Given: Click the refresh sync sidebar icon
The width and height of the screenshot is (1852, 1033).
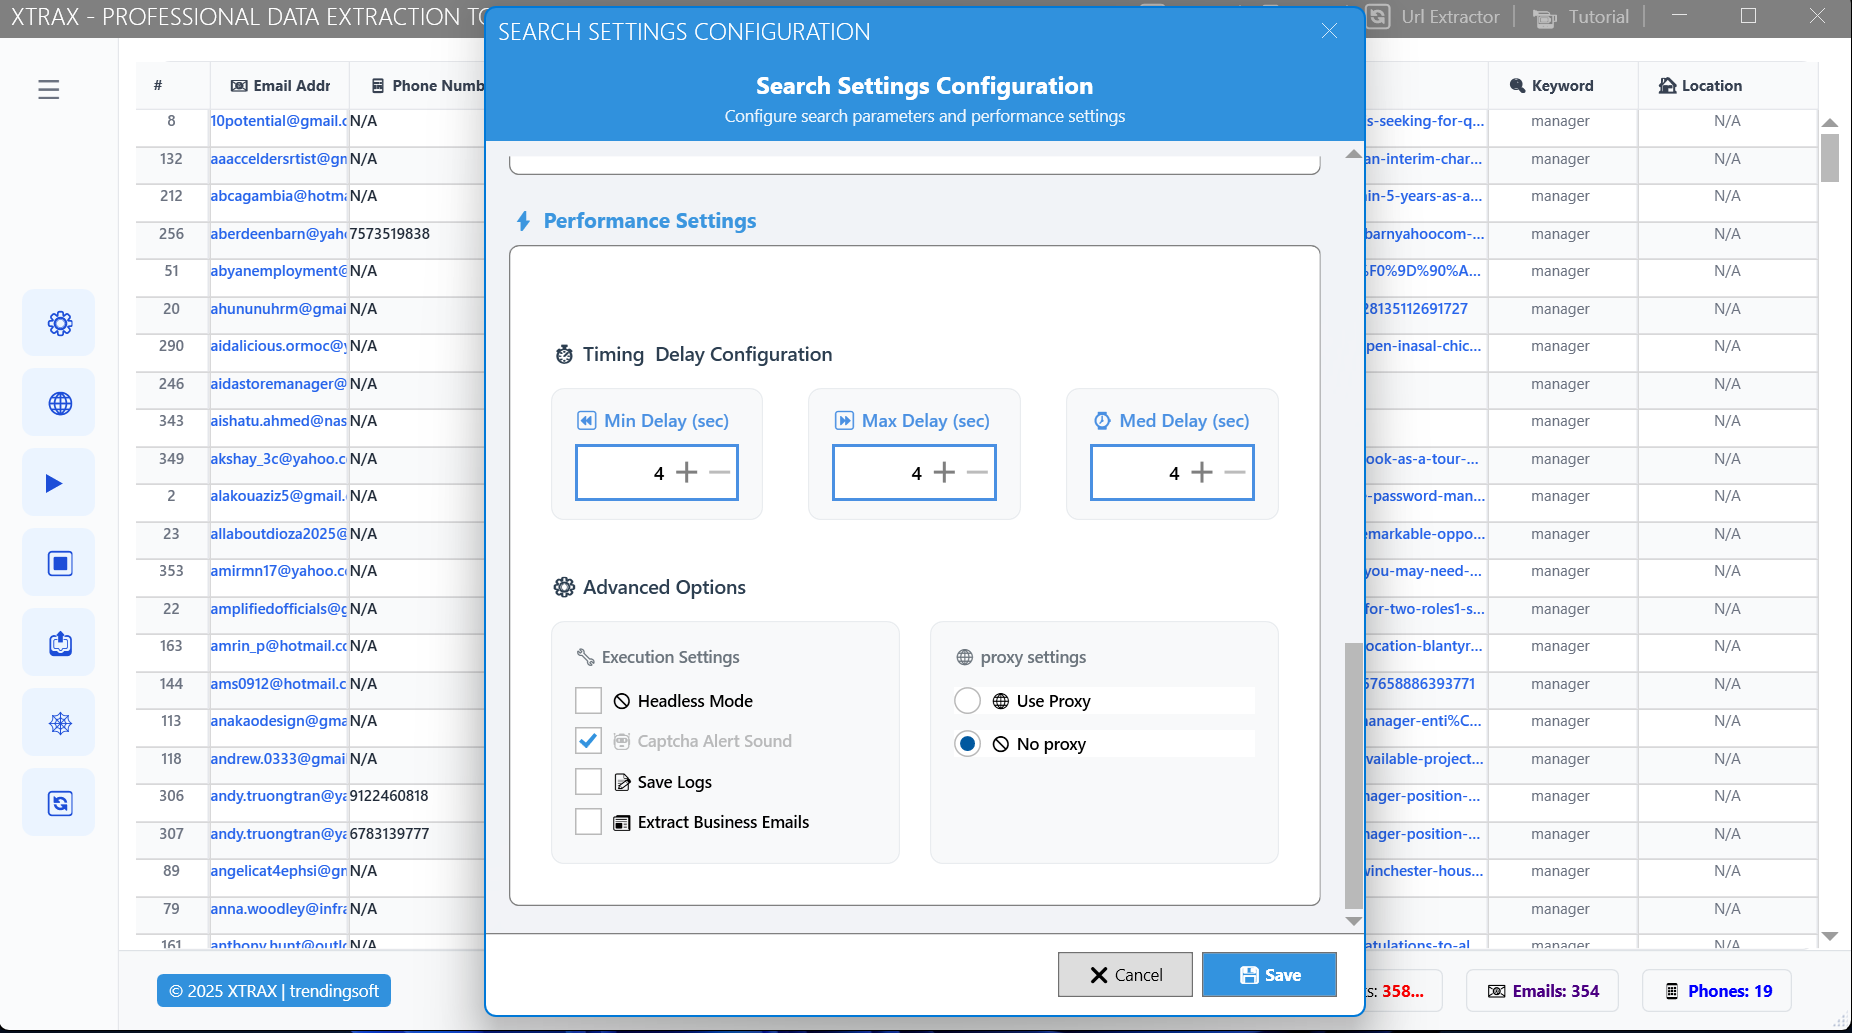Looking at the screenshot, I should [60, 803].
